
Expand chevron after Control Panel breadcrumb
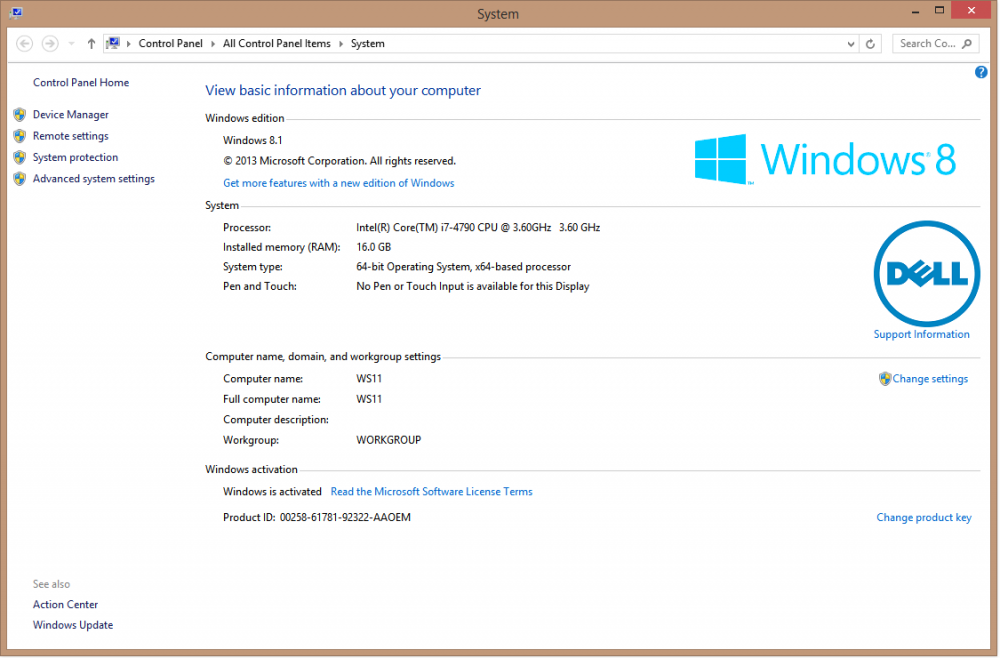click(213, 44)
